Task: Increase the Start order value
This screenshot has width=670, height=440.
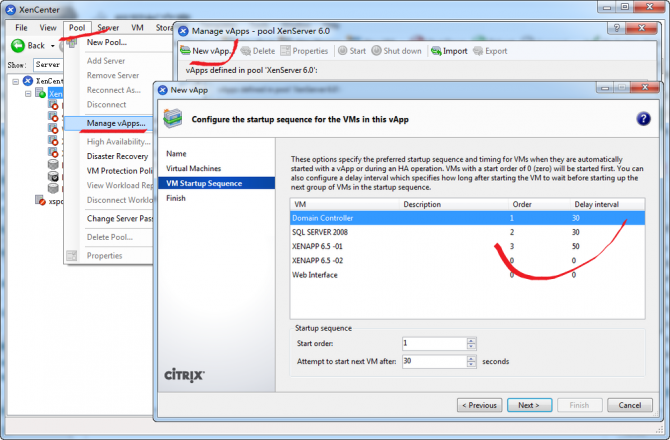Action: (x=471, y=340)
